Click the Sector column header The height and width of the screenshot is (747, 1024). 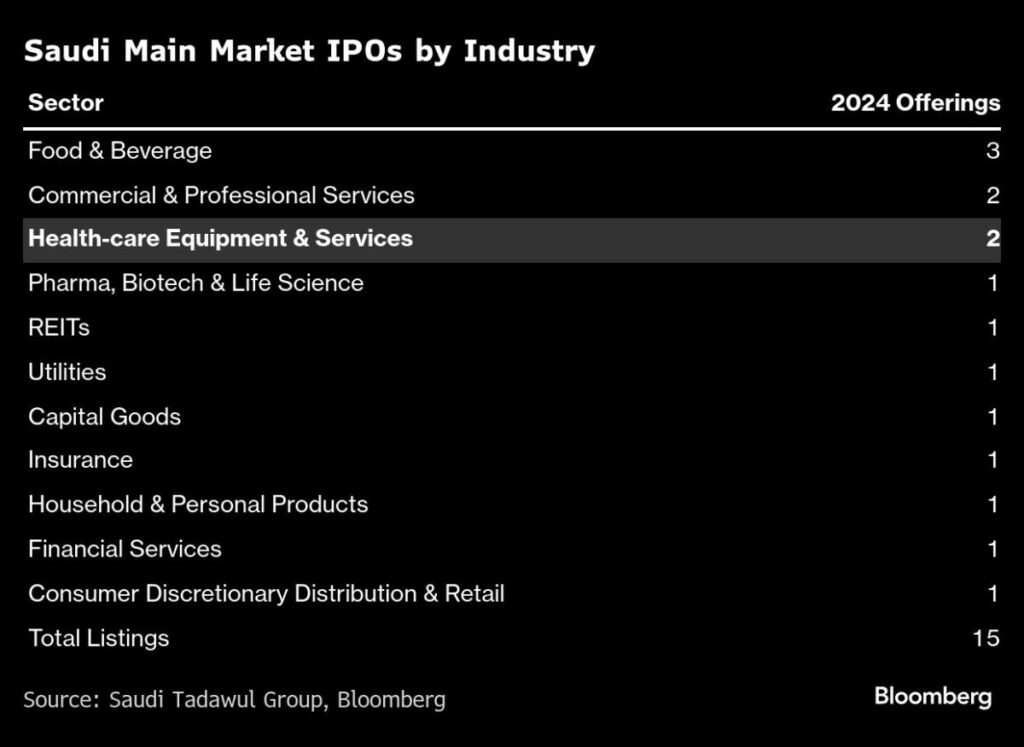click(x=66, y=103)
